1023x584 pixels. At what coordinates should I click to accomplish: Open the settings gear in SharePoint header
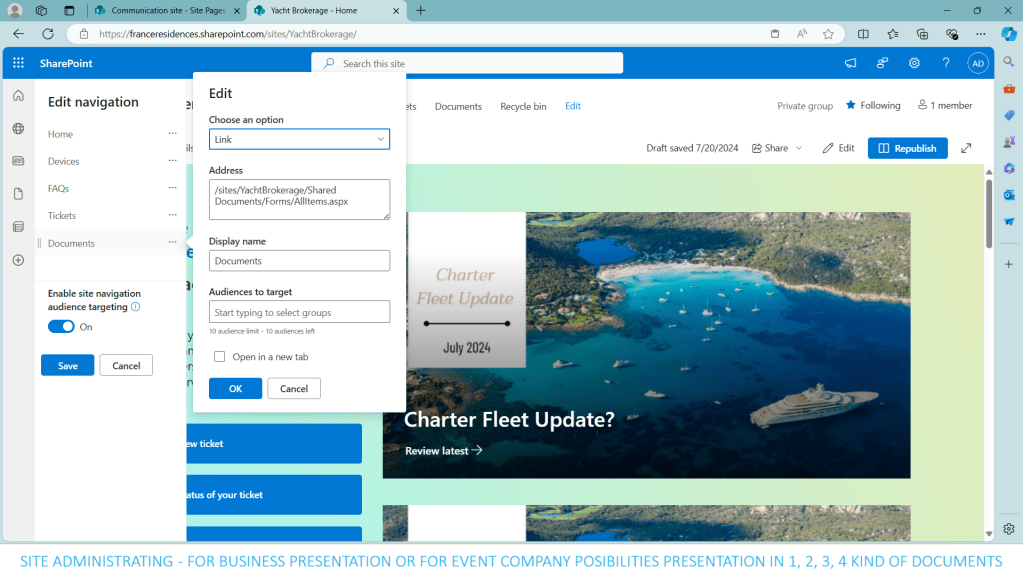click(914, 63)
